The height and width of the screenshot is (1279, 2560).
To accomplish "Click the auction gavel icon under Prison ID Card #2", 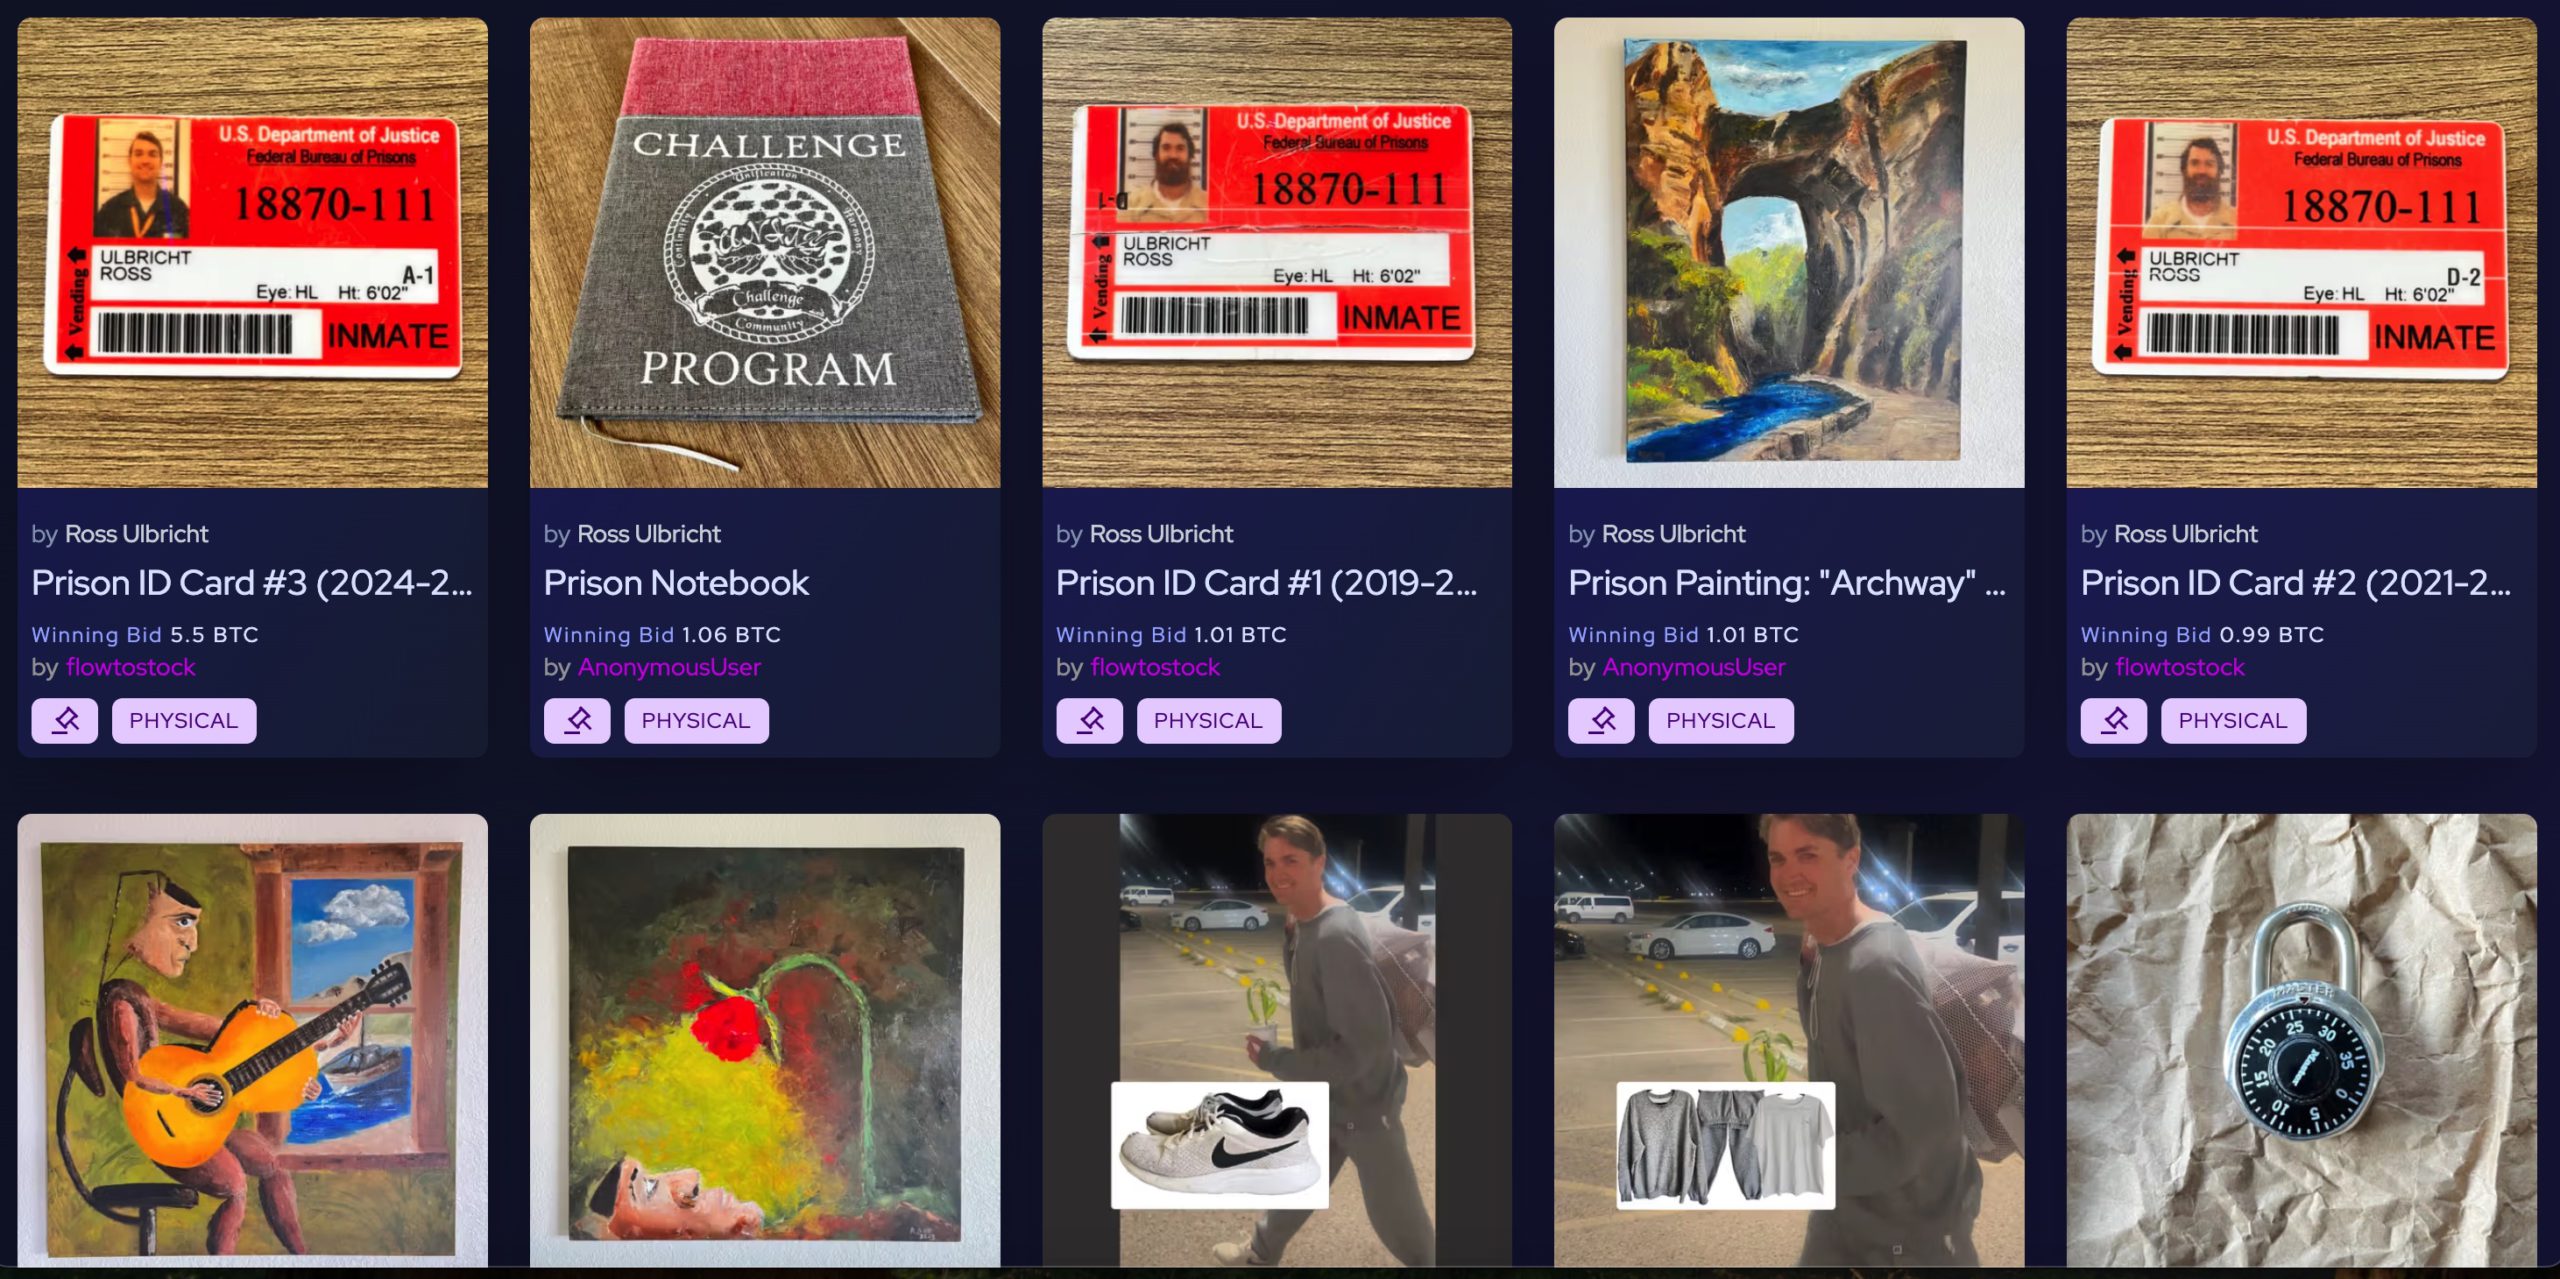I will (2114, 720).
